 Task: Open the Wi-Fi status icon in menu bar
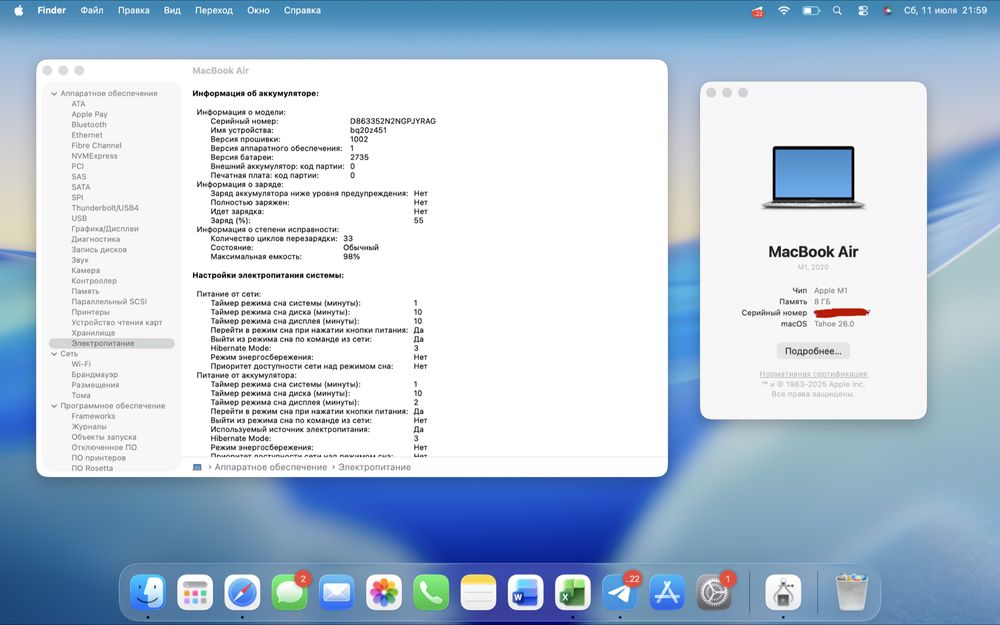coord(784,10)
